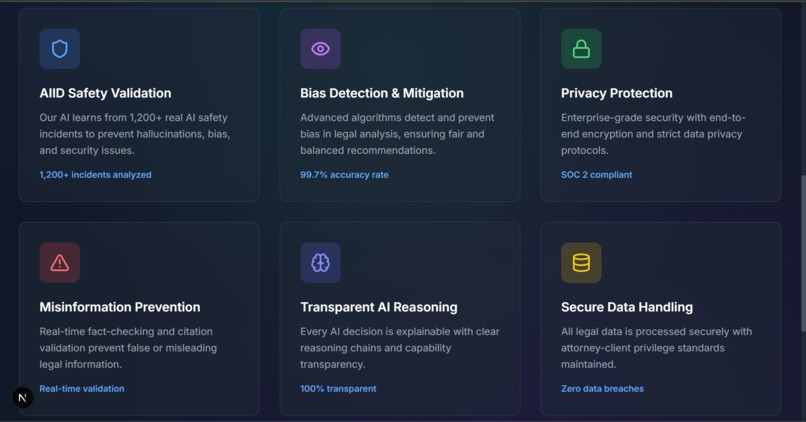The width and height of the screenshot is (806, 422).
Task: Select the Misinformation Prevention heading
Action: pos(120,307)
